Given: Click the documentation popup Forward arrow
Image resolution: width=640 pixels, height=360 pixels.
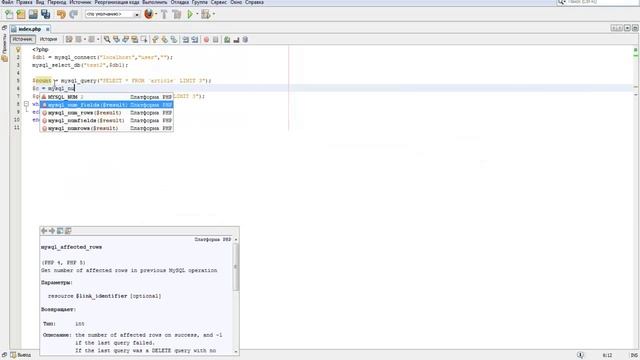Looking at the screenshot, I should pos(52,231).
